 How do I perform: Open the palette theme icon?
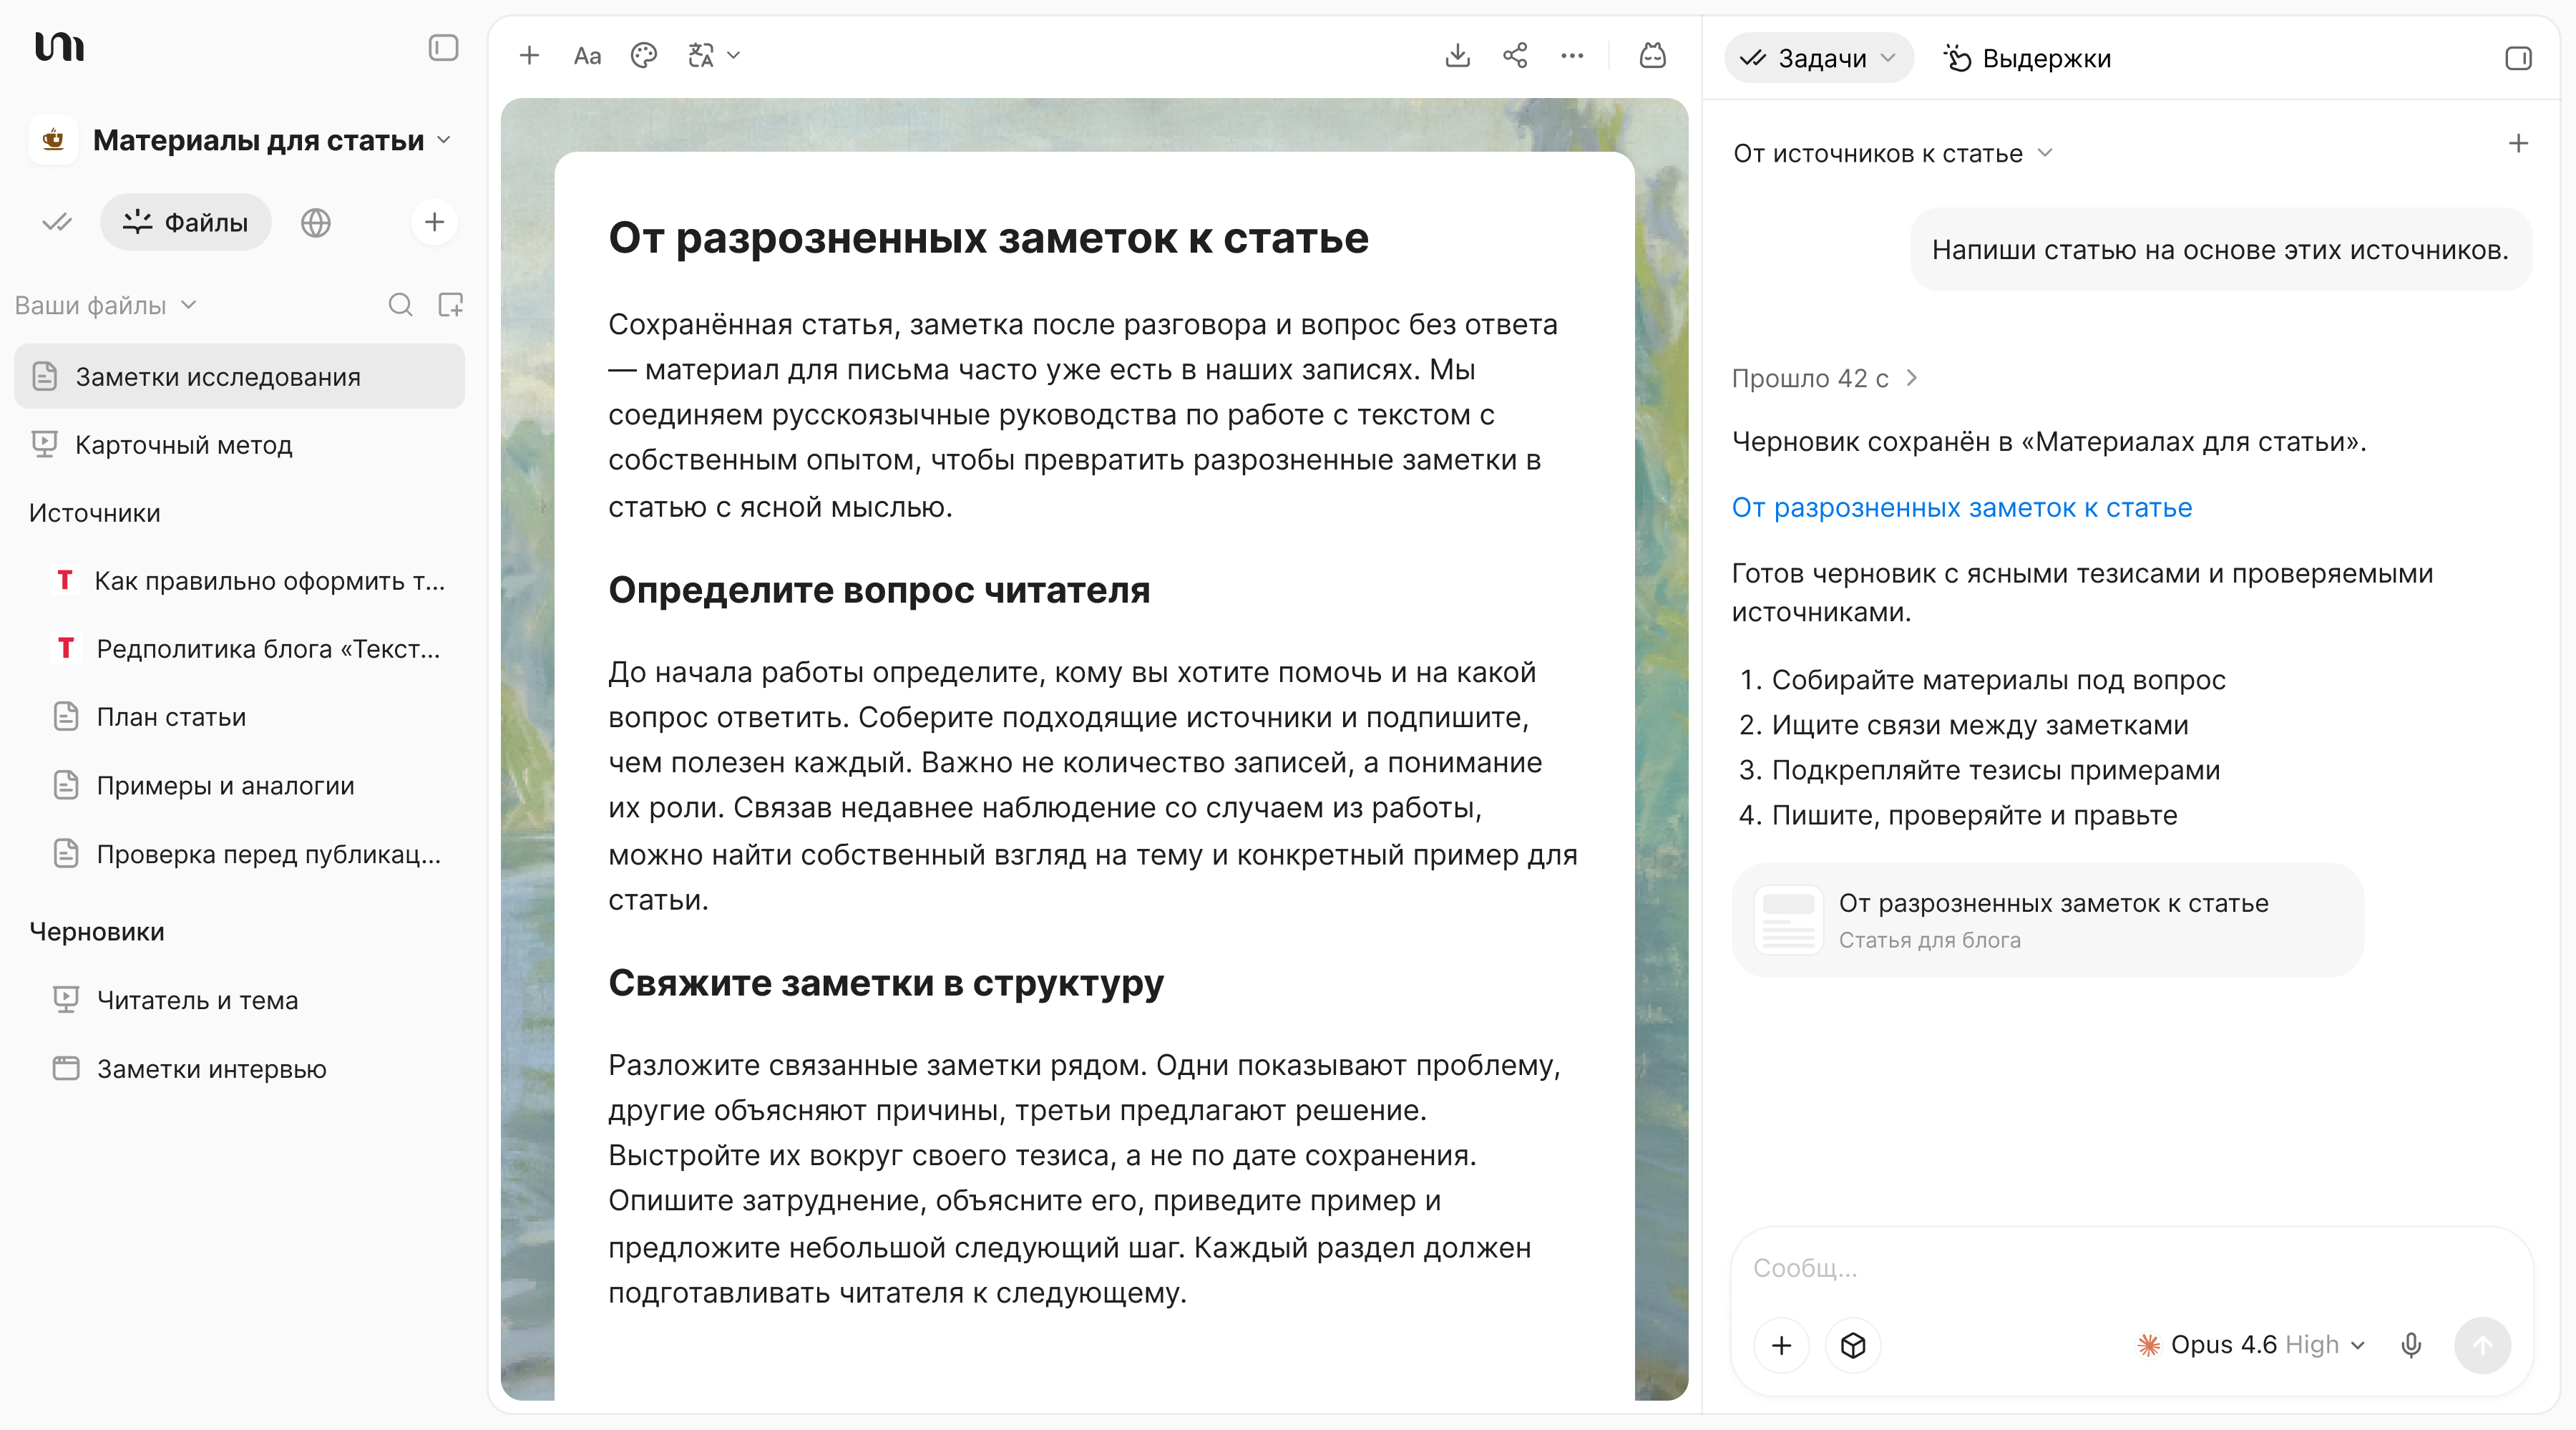click(x=644, y=56)
